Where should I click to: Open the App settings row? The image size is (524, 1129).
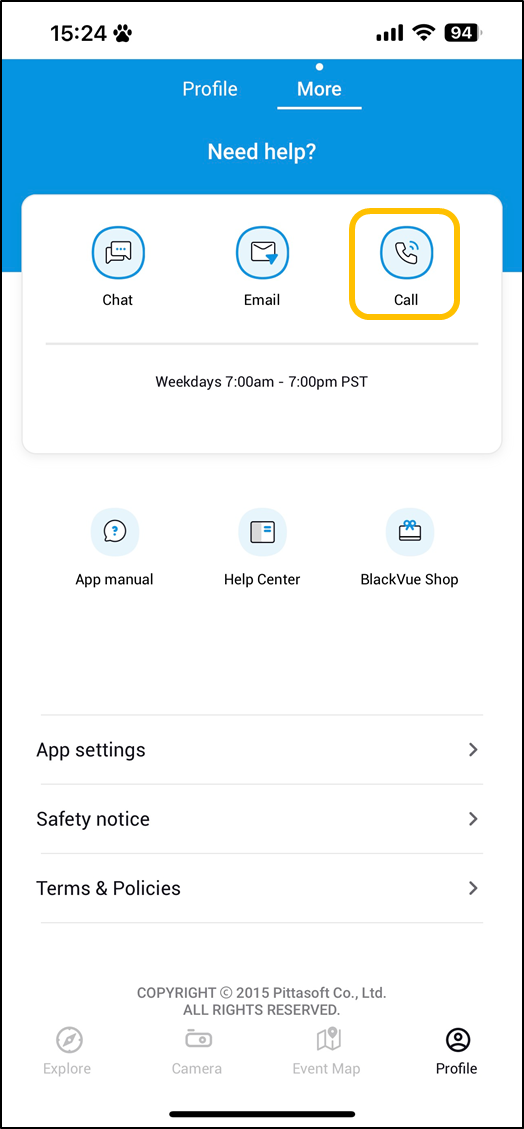262,750
